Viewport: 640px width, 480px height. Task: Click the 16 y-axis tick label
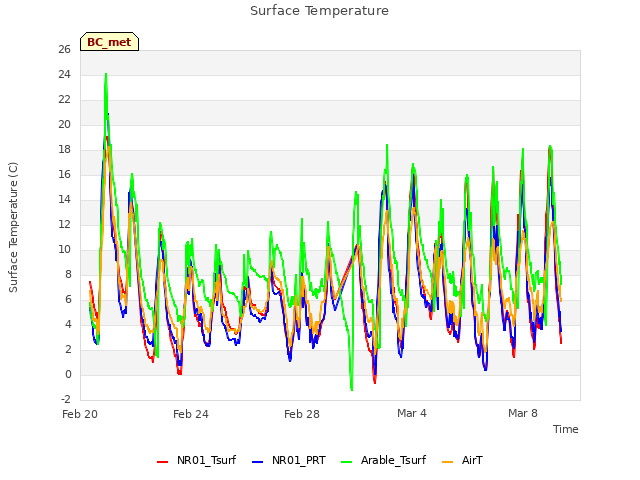pyautogui.click(x=64, y=174)
